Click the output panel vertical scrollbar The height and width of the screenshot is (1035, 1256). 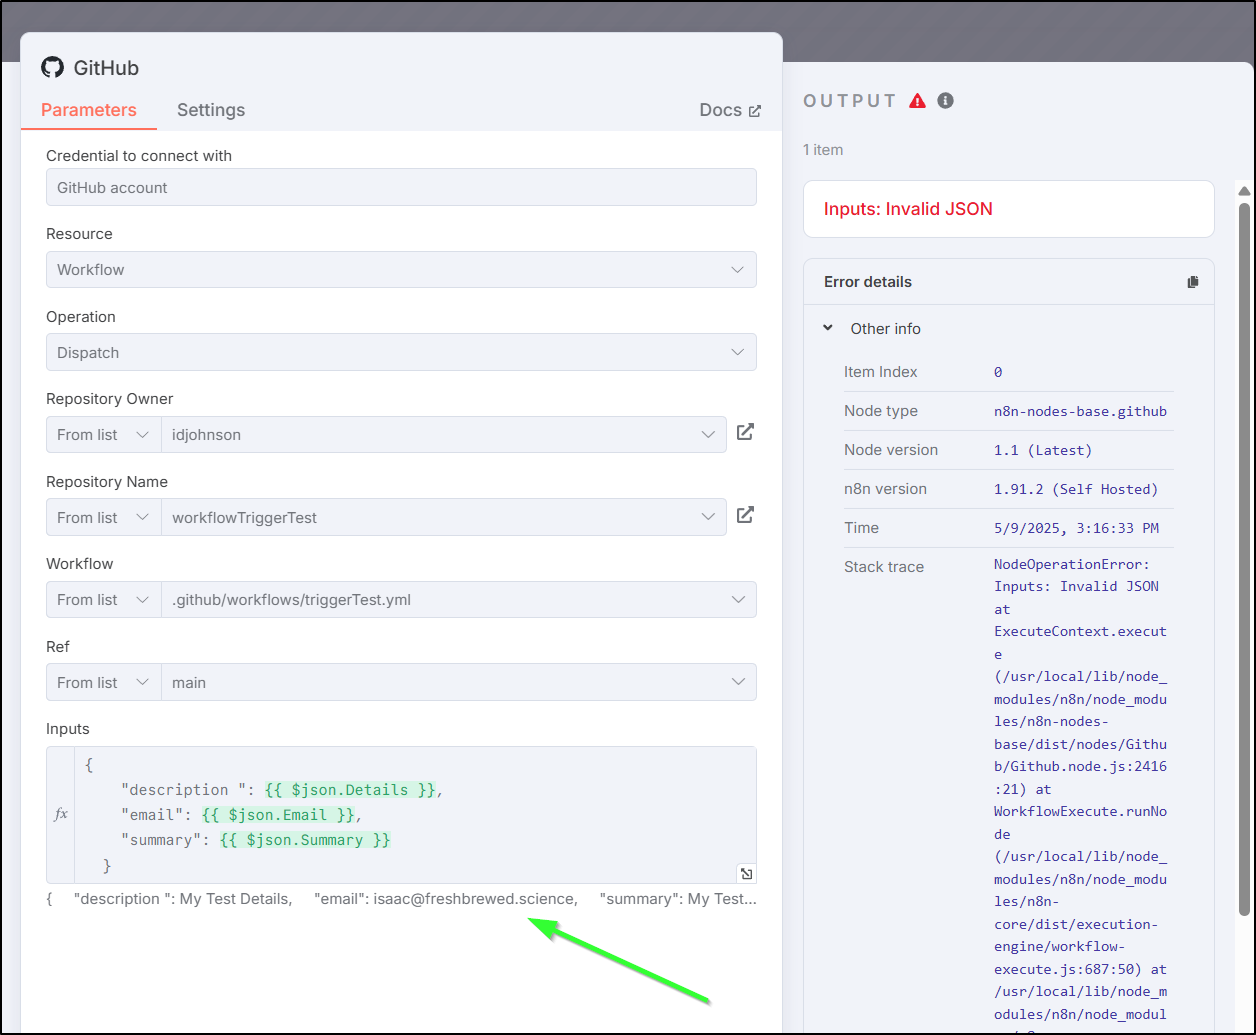coord(1244,558)
